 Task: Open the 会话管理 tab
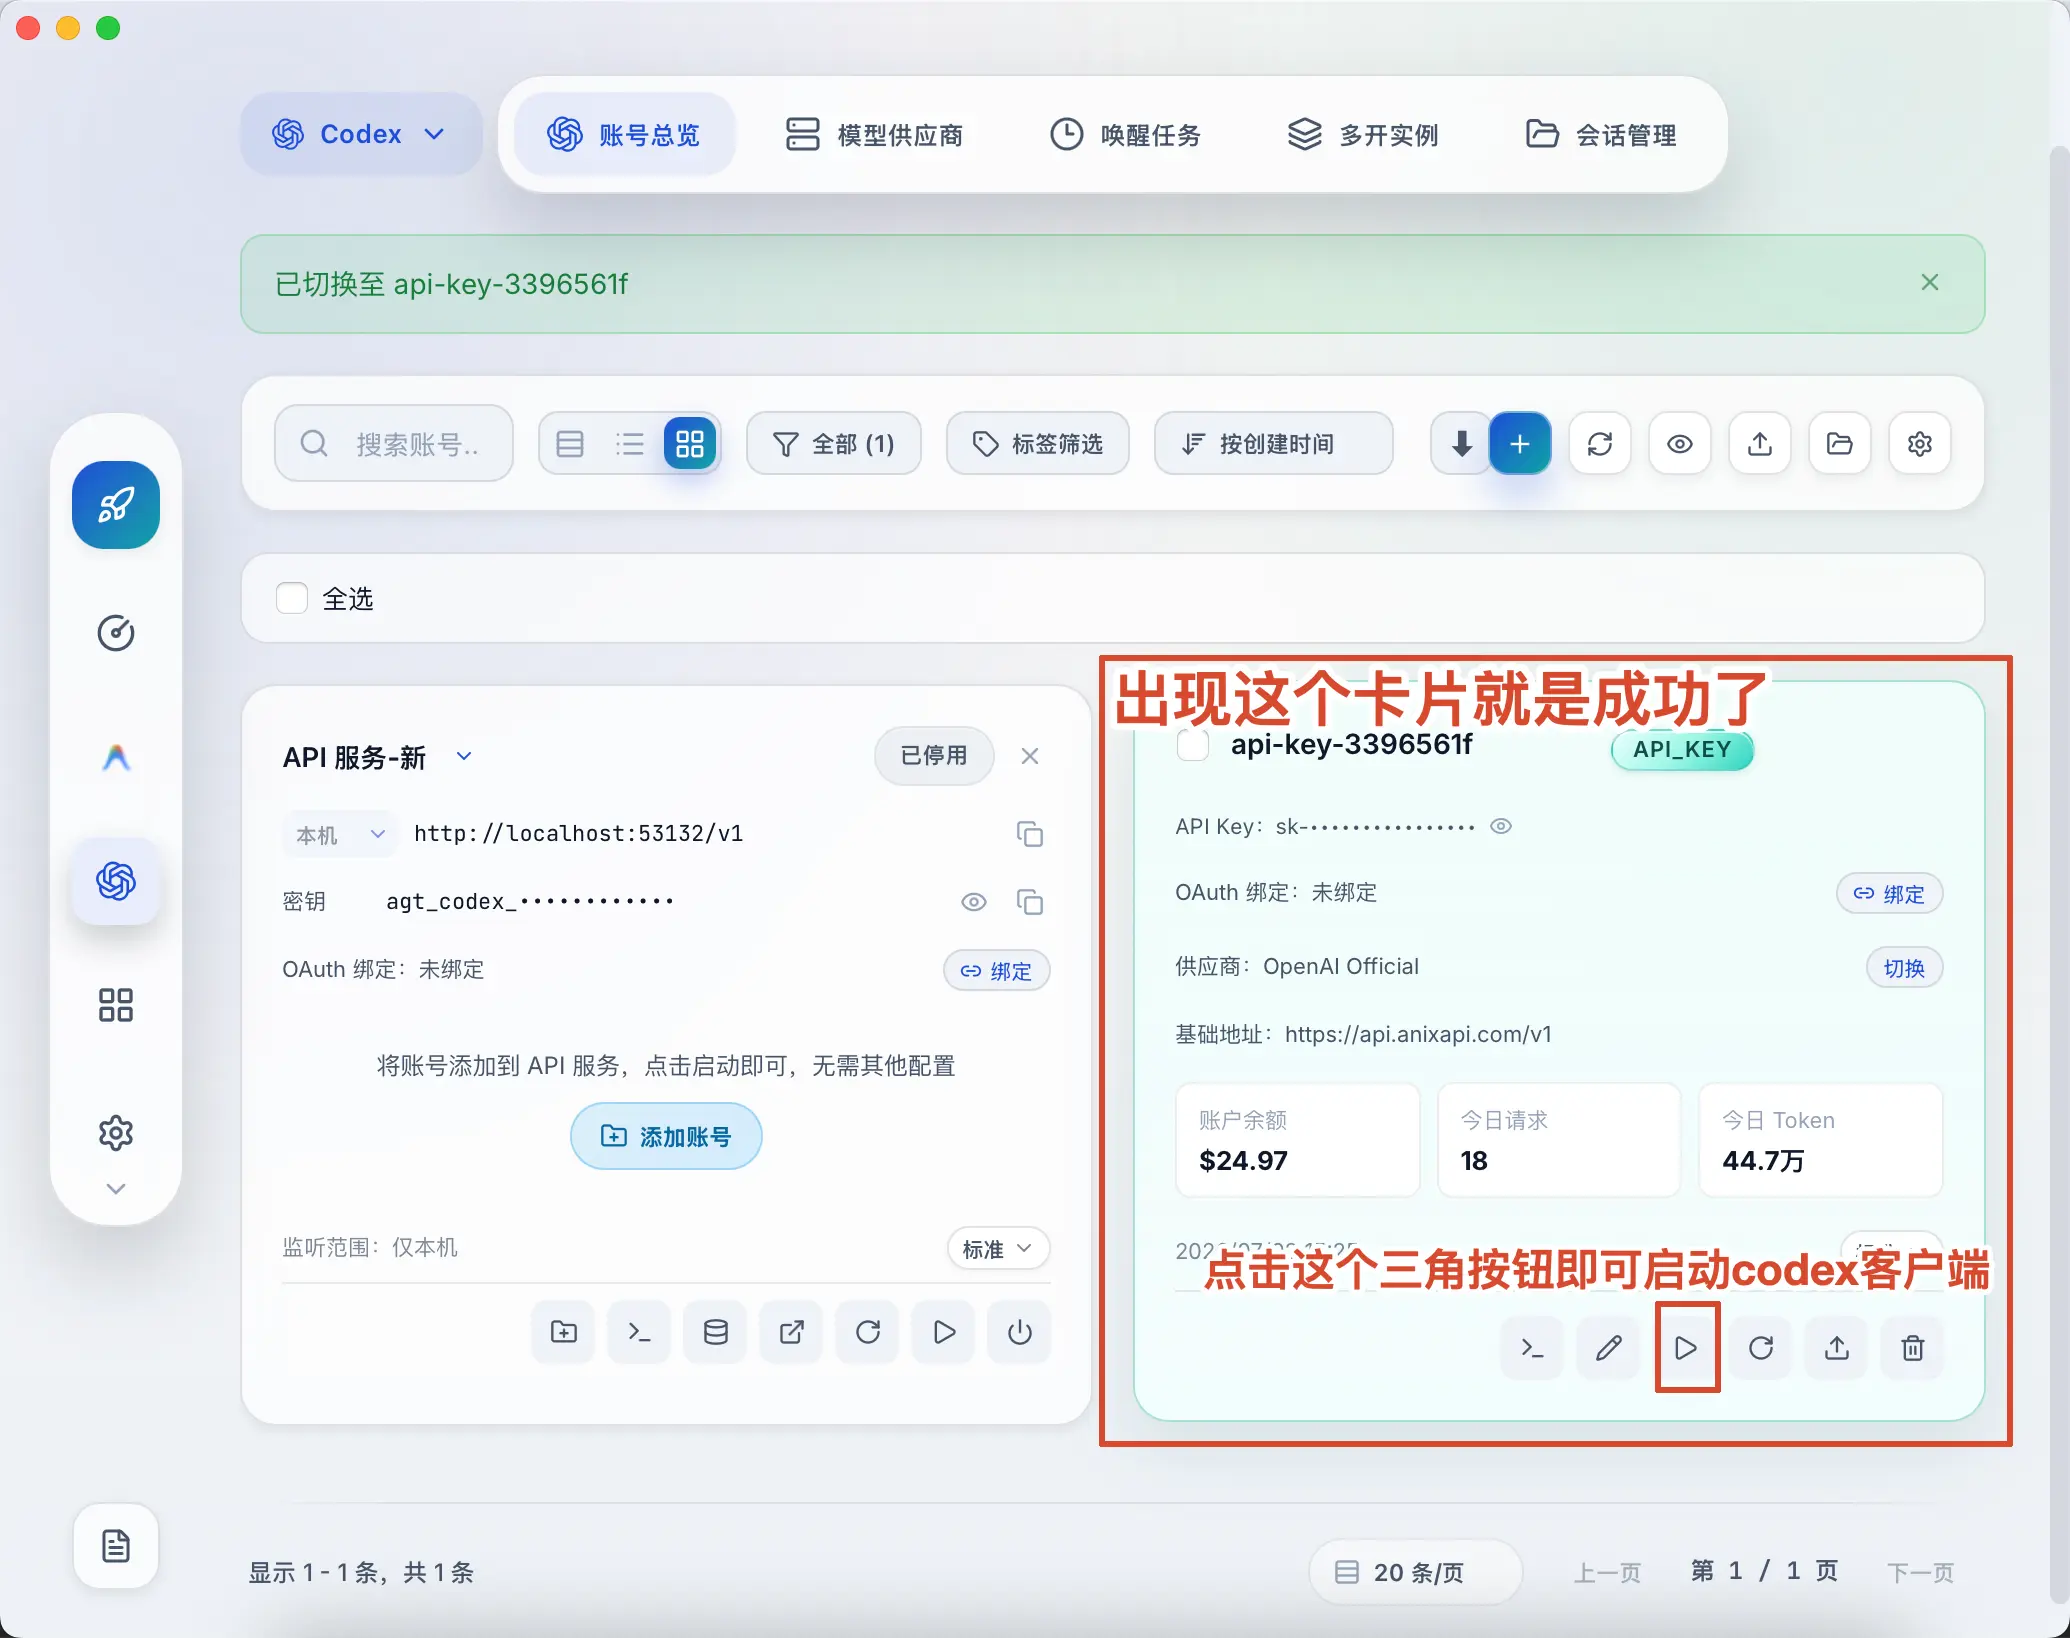point(1601,134)
